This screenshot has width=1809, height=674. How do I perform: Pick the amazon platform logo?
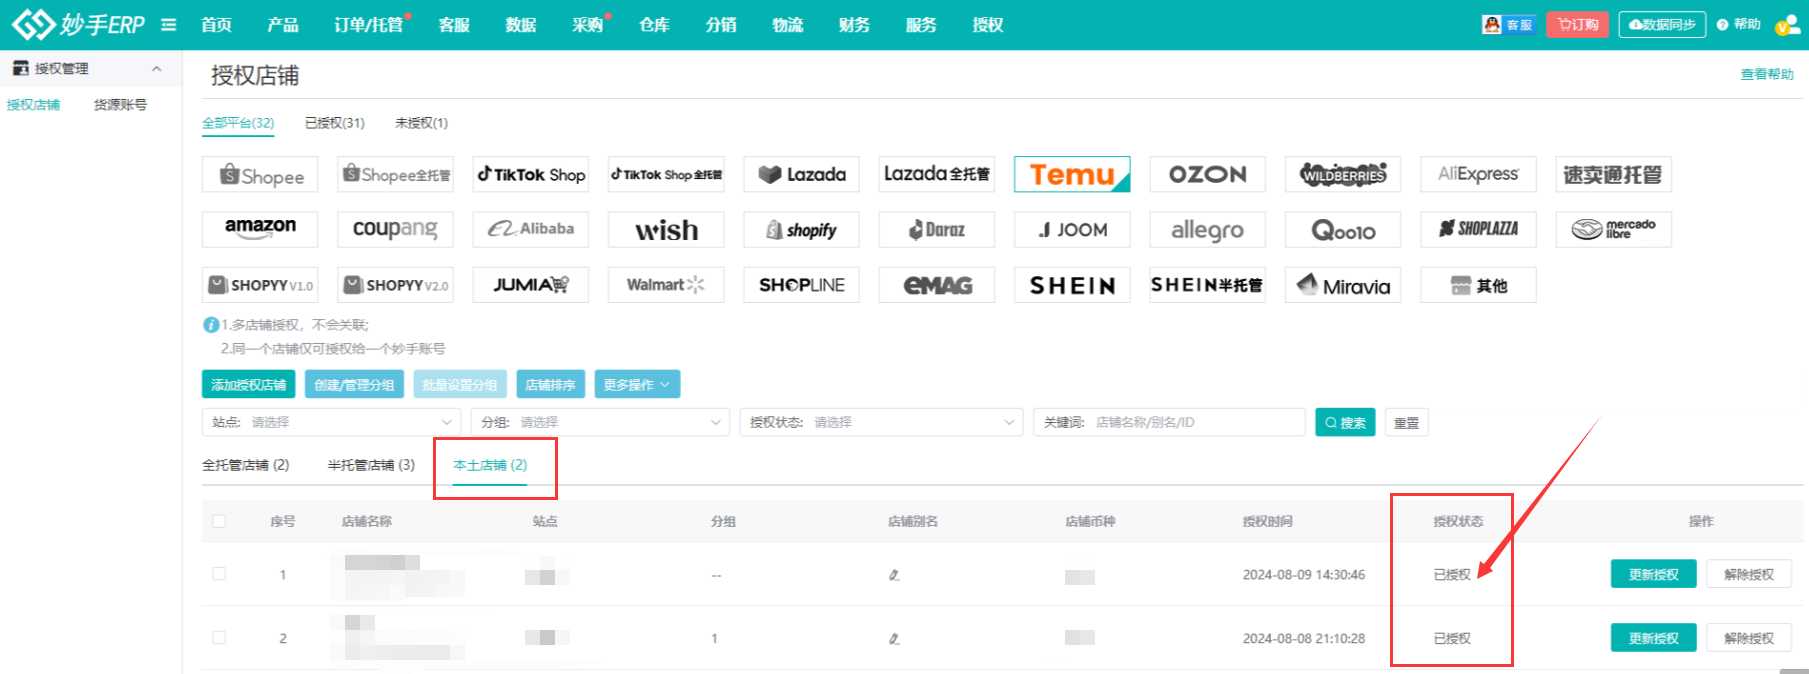260,230
